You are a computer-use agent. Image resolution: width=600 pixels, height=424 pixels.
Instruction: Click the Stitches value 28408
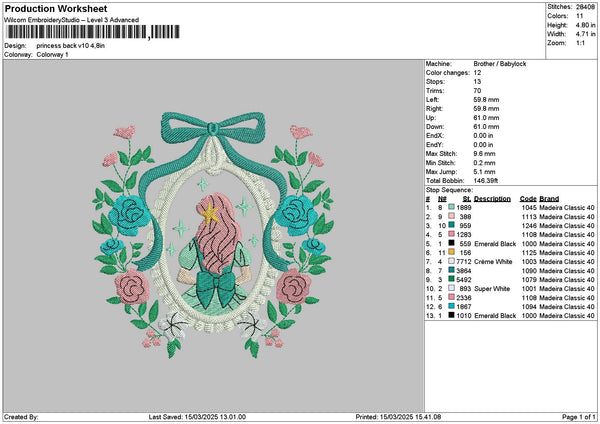585,7
